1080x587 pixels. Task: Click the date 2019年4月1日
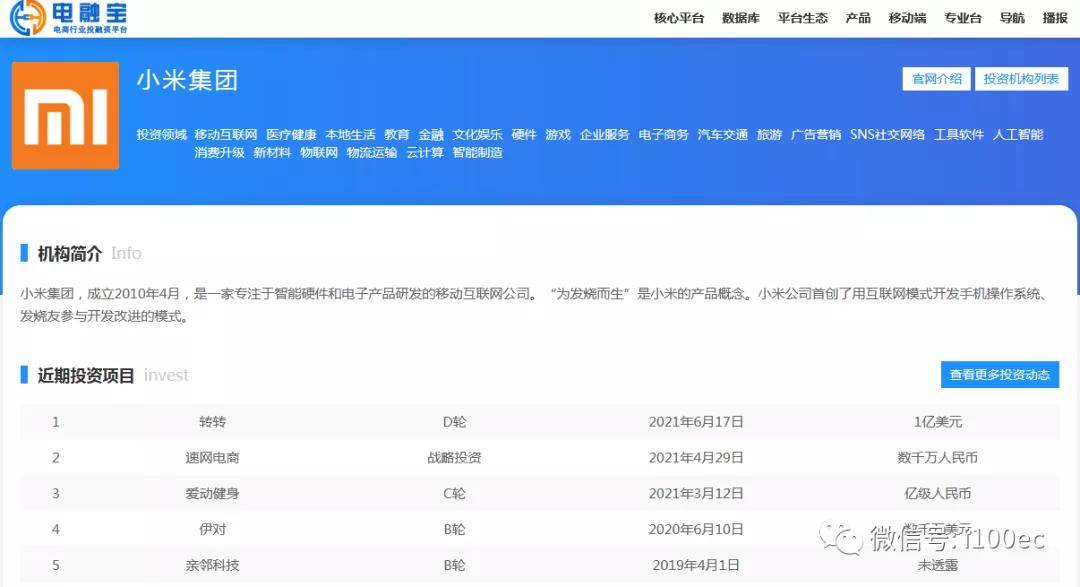coord(696,565)
